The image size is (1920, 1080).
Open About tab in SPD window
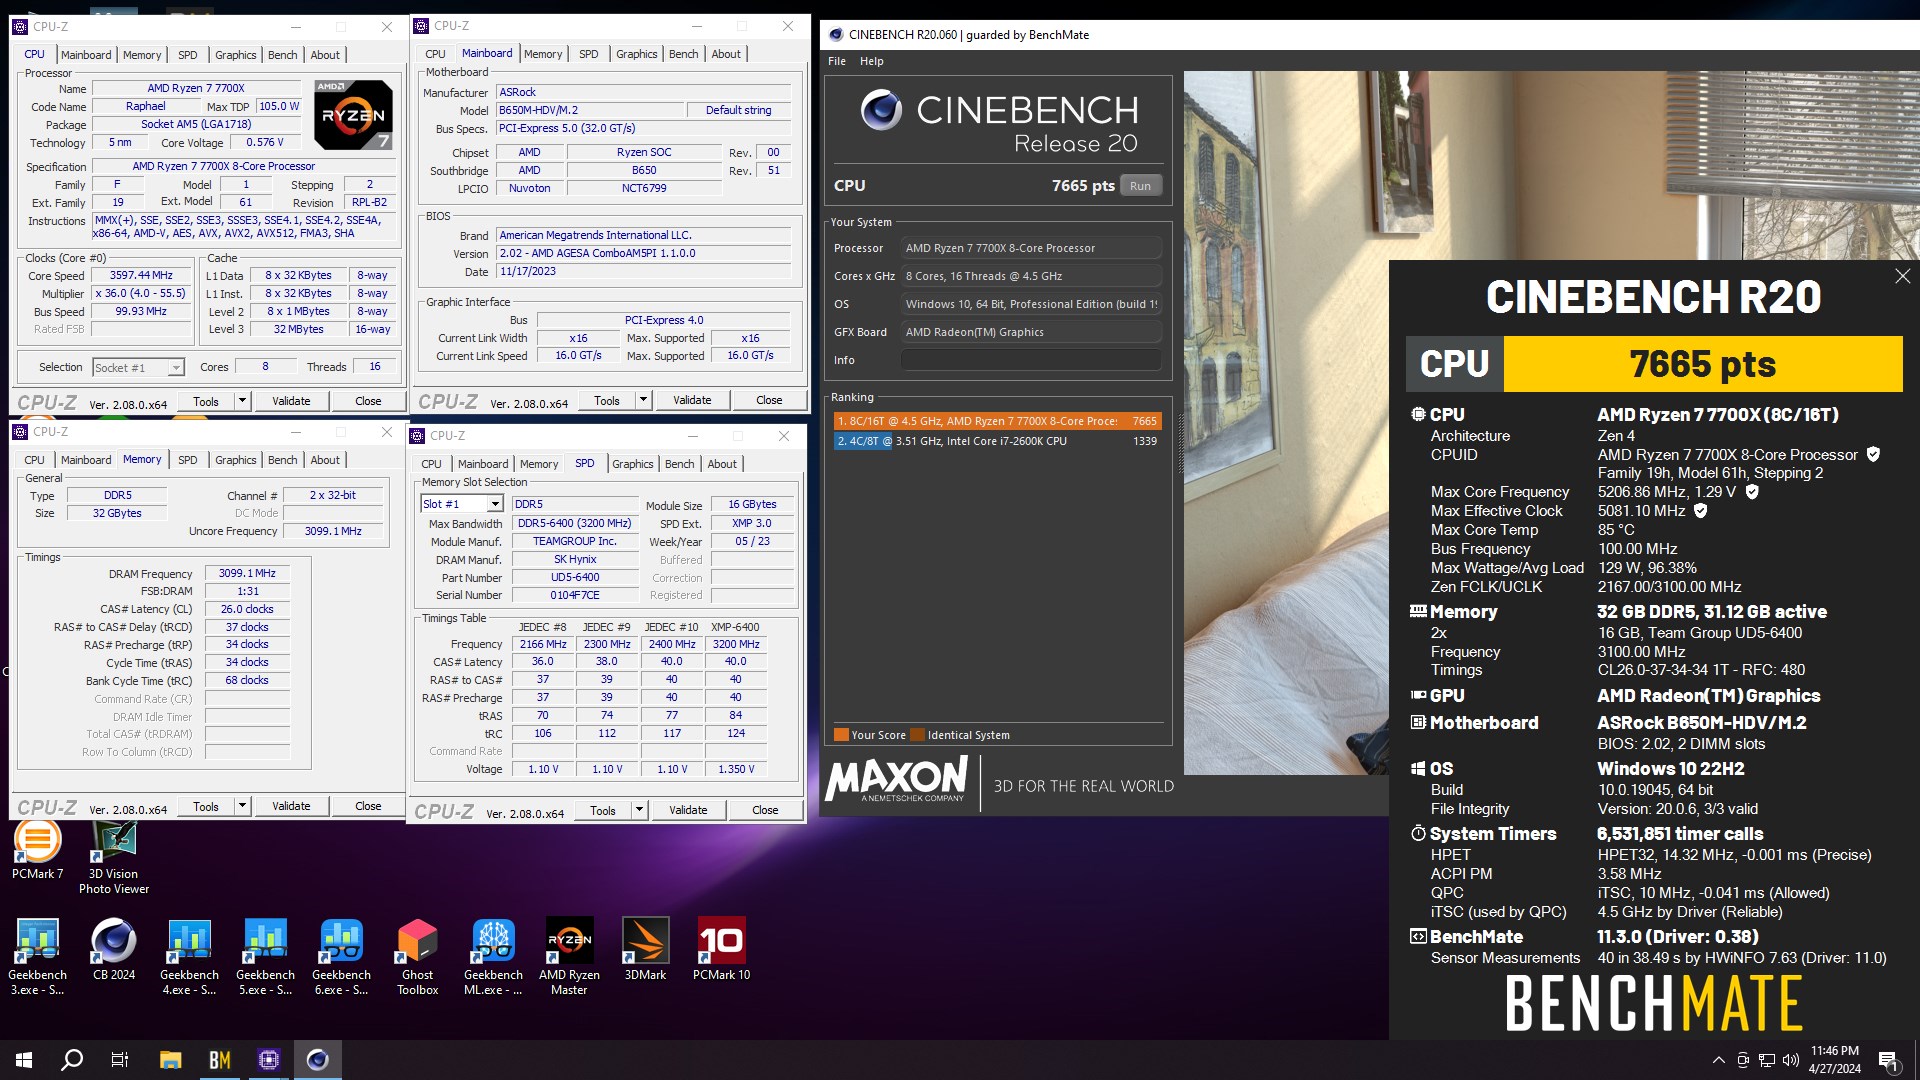click(722, 464)
